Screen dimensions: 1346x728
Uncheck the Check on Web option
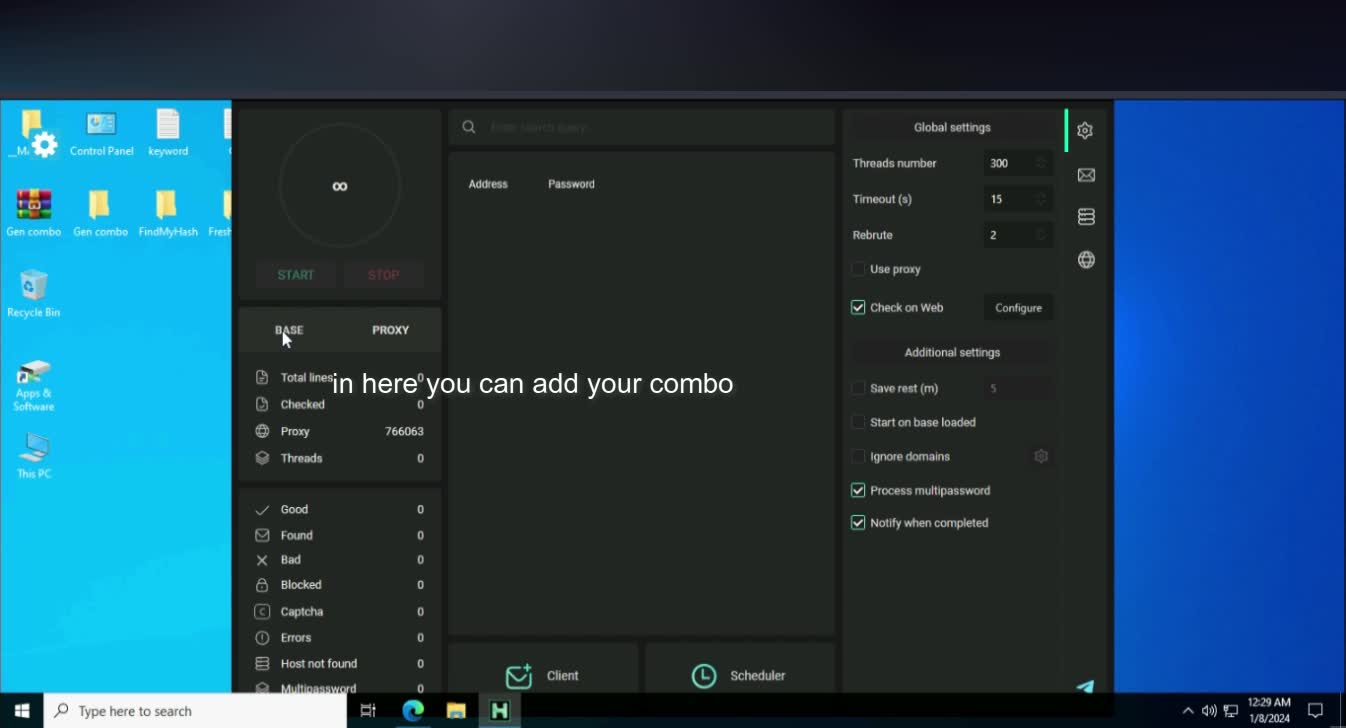click(858, 308)
